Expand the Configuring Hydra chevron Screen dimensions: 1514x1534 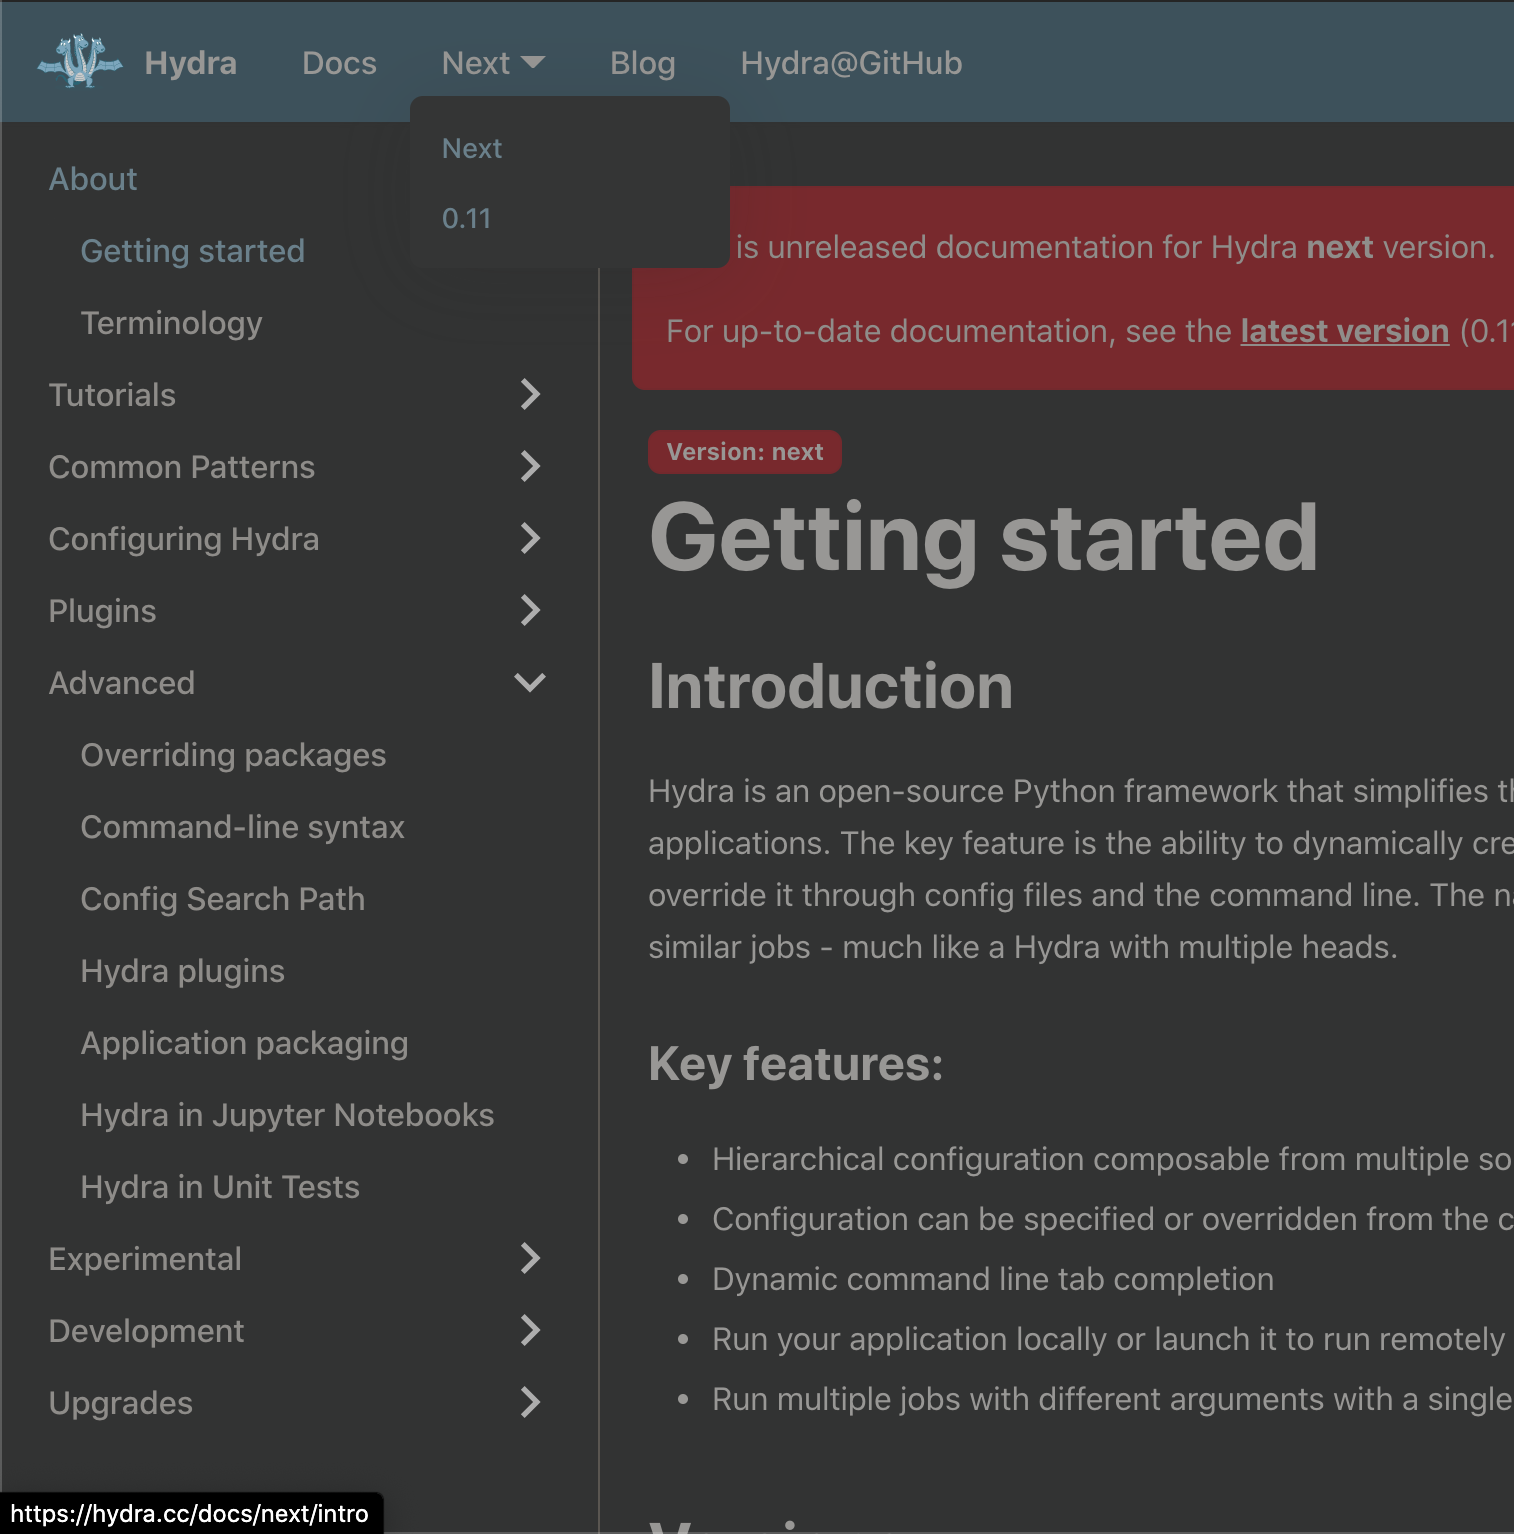[530, 539]
